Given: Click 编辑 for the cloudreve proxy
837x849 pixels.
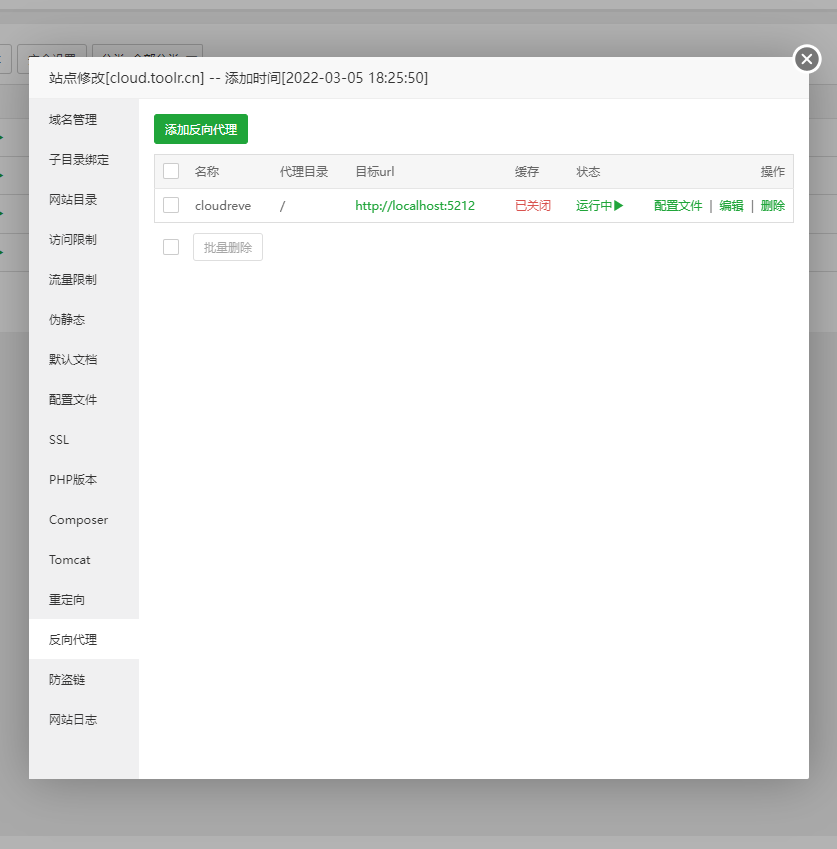Looking at the screenshot, I should (x=731, y=206).
